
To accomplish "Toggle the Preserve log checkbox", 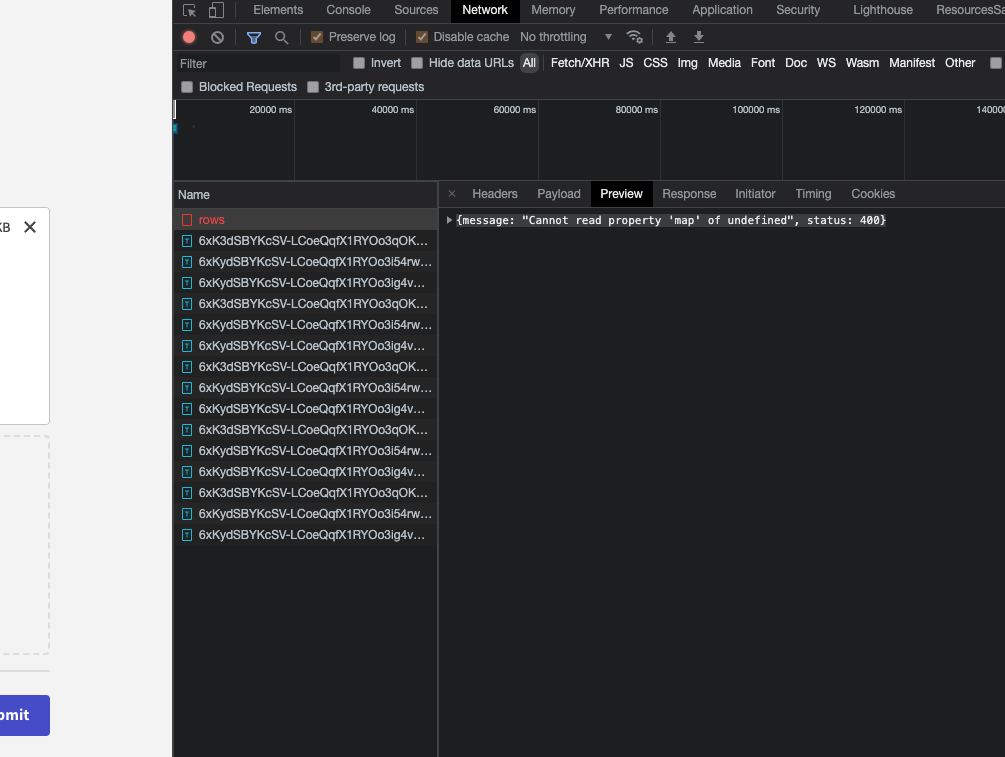I will 317,37.
